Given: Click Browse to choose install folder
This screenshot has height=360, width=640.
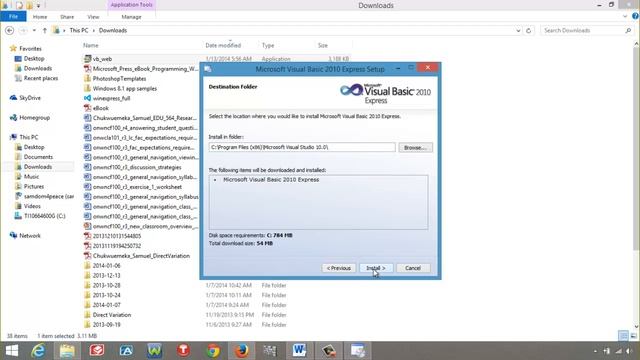Looking at the screenshot, I should [416, 147].
